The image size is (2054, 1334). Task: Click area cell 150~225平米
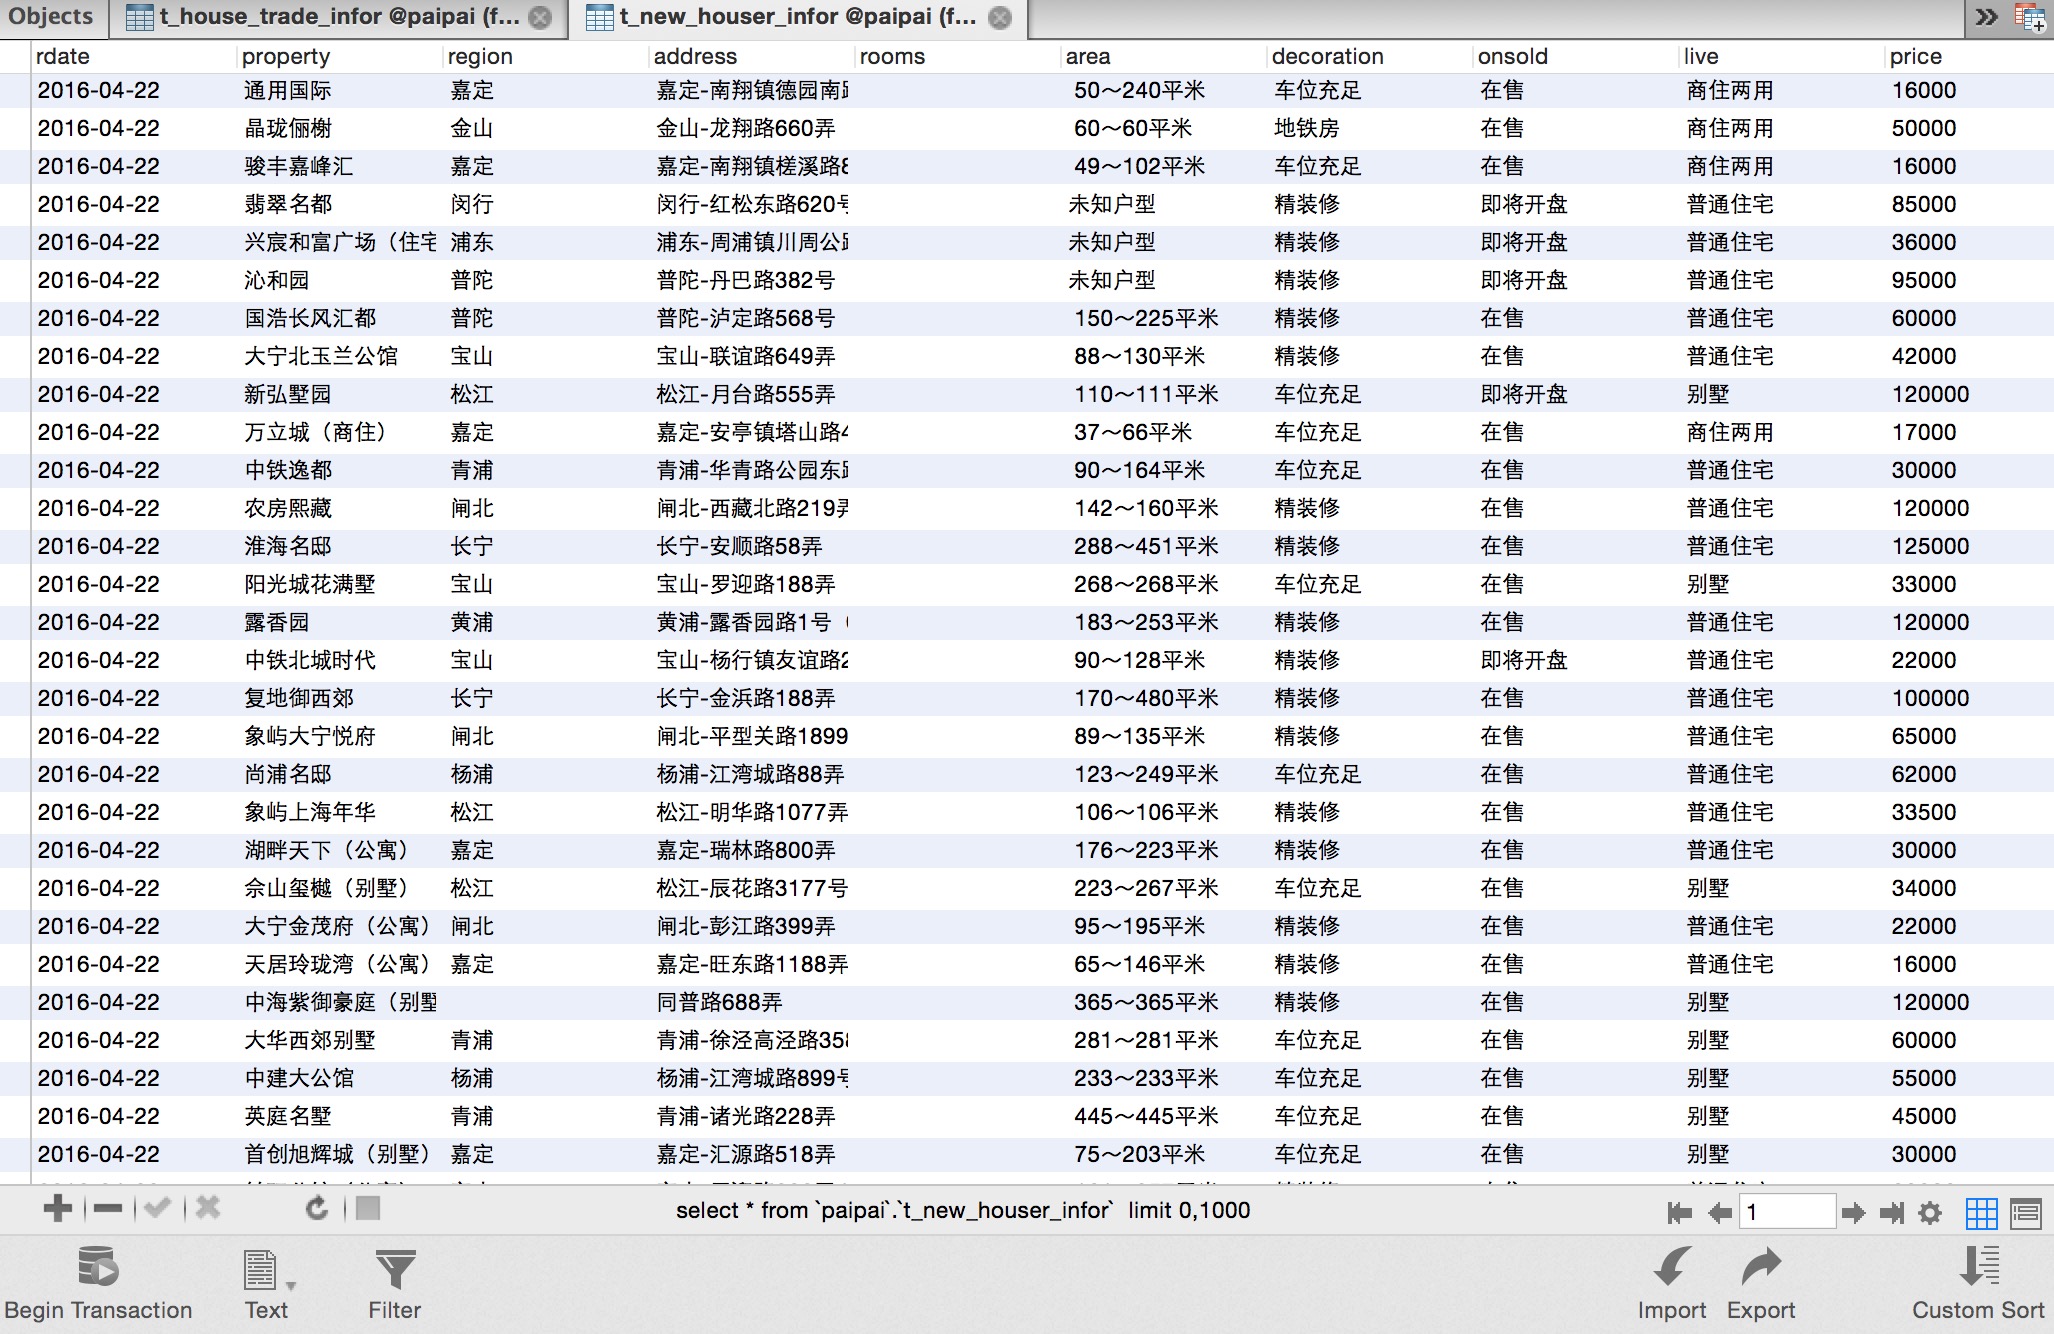click(1146, 318)
